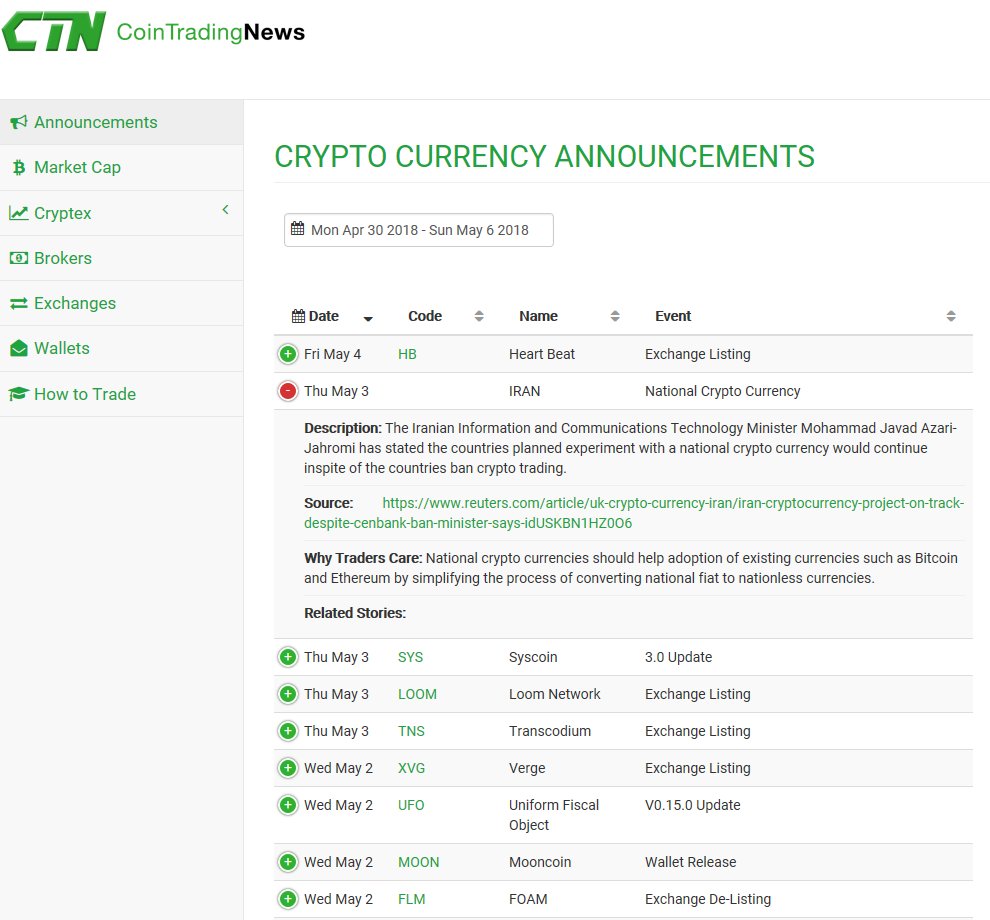Click the Wallets envelope icon

click(x=18, y=349)
